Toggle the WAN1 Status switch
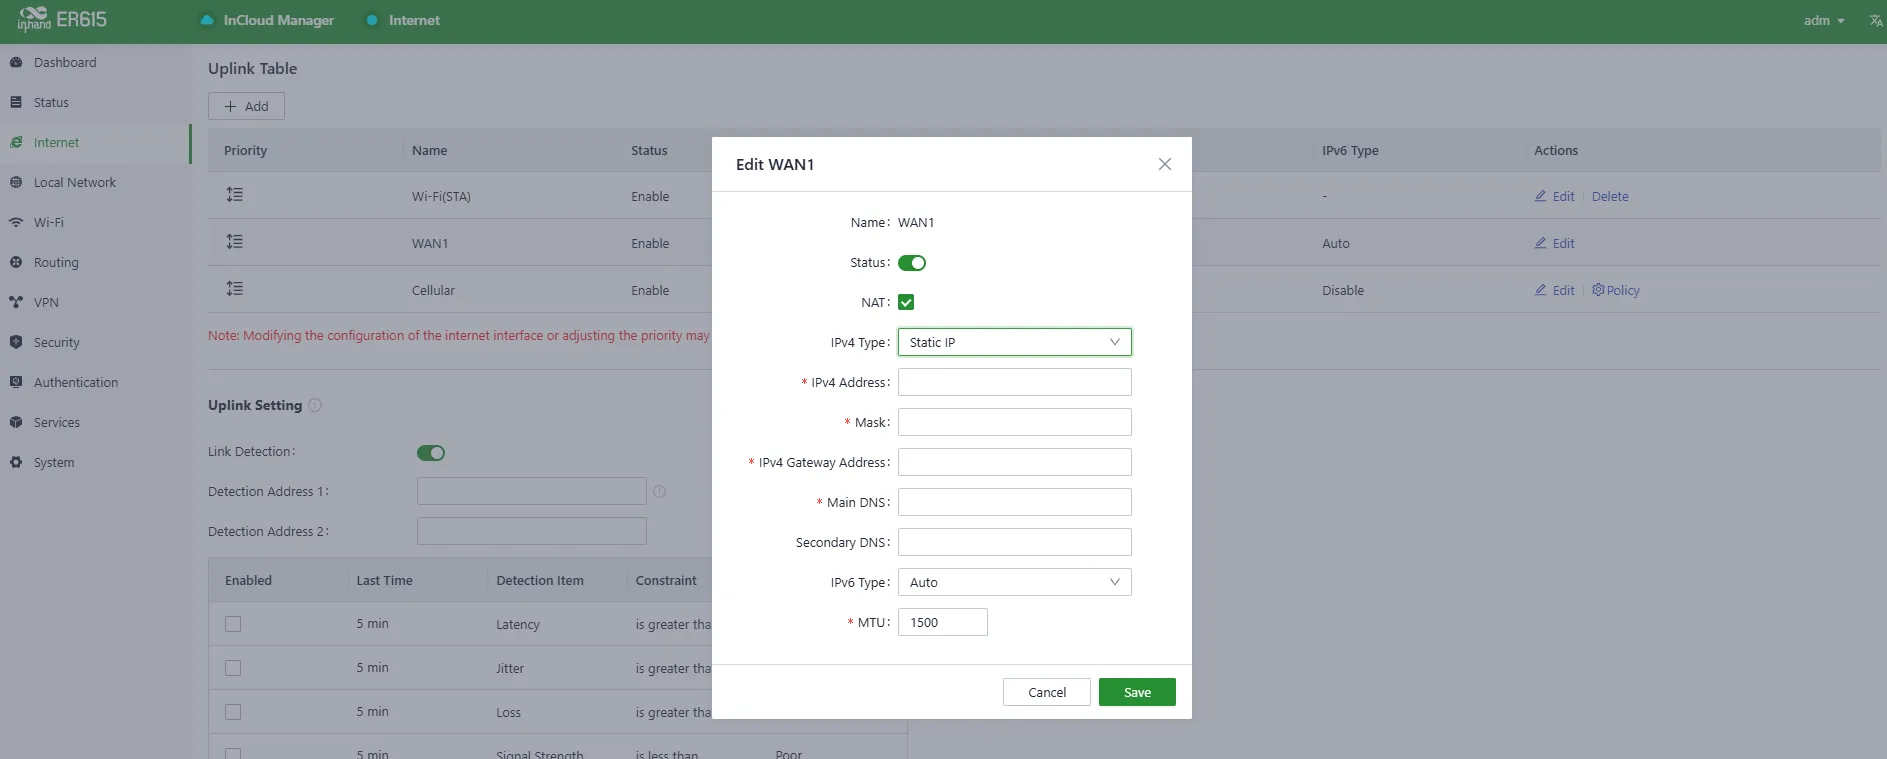Screen dimensions: 1887x759 pyautogui.click(x=912, y=263)
